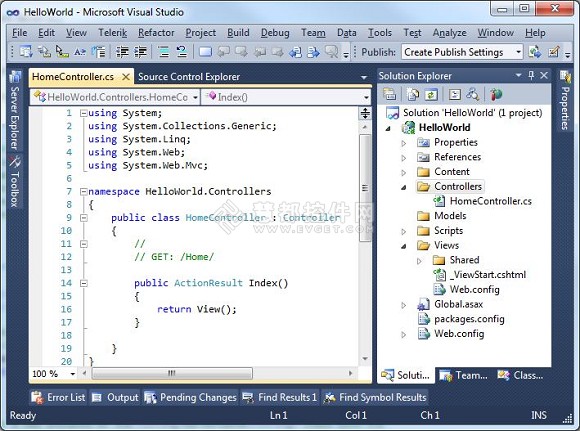Select packages.config in Solution Explorer
The image size is (580, 431).
[x=469, y=319]
